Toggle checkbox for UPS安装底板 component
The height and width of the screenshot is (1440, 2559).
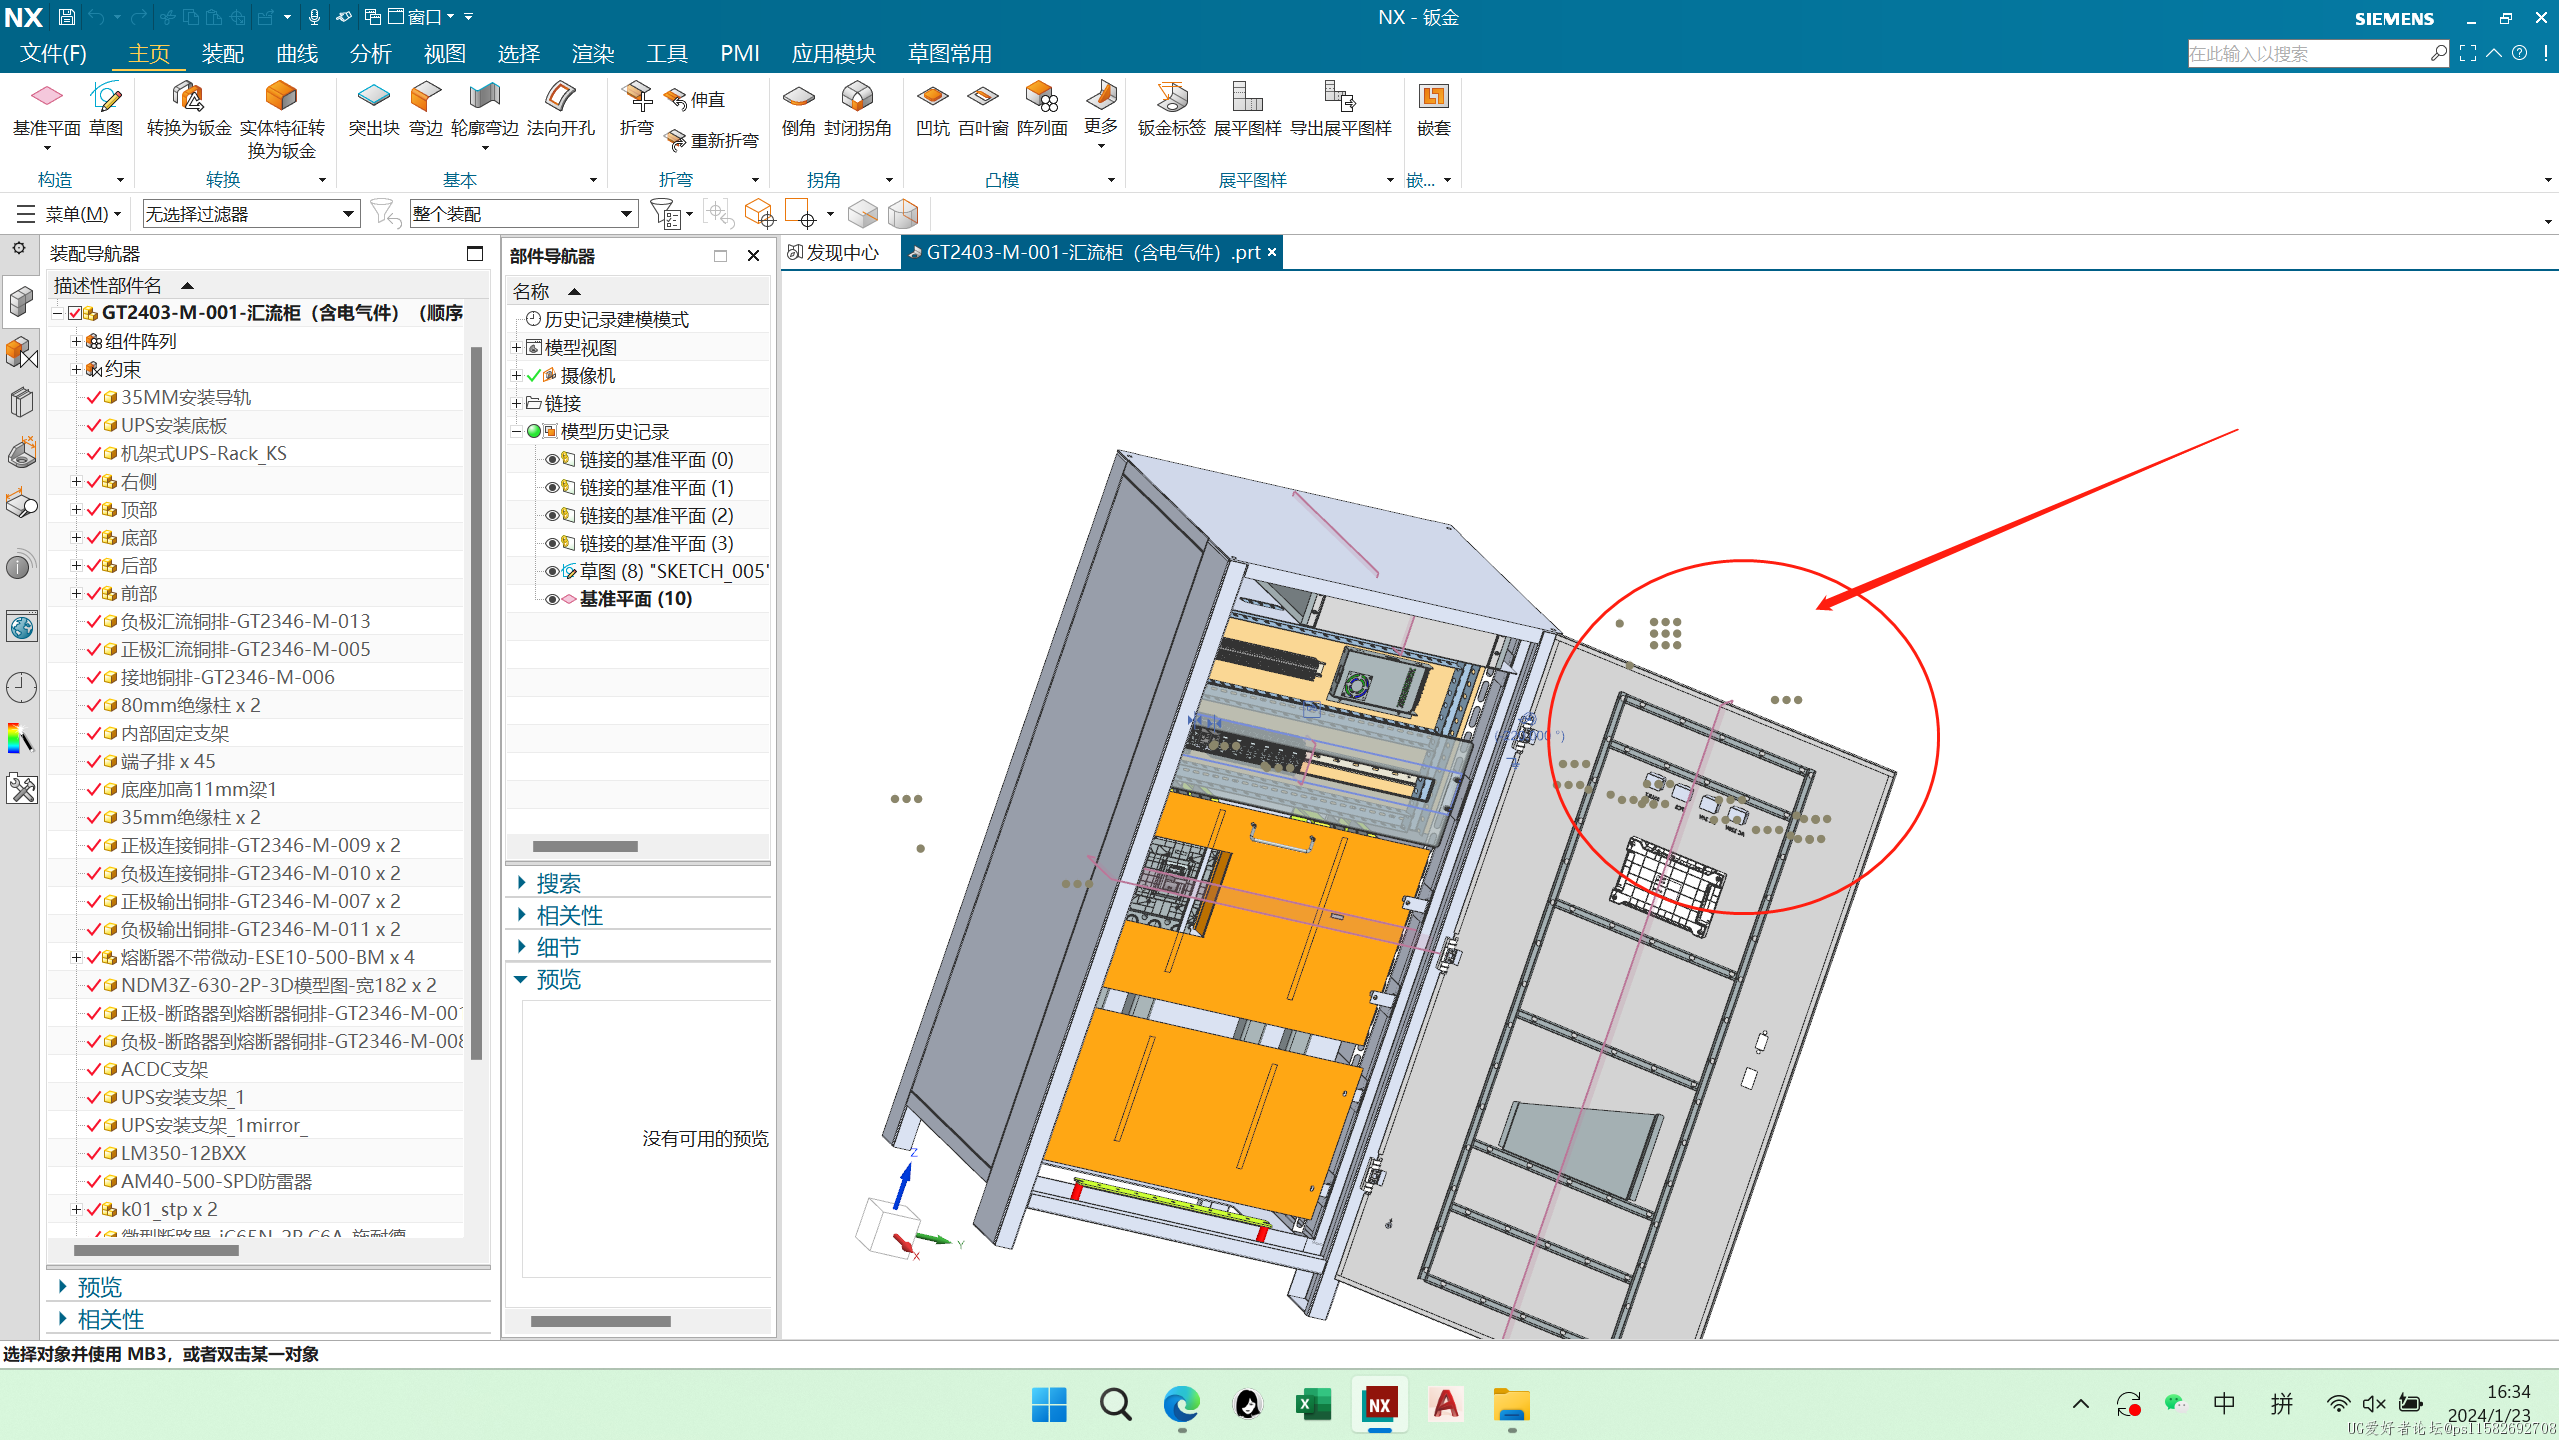pyautogui.click(x=94, y=425)
